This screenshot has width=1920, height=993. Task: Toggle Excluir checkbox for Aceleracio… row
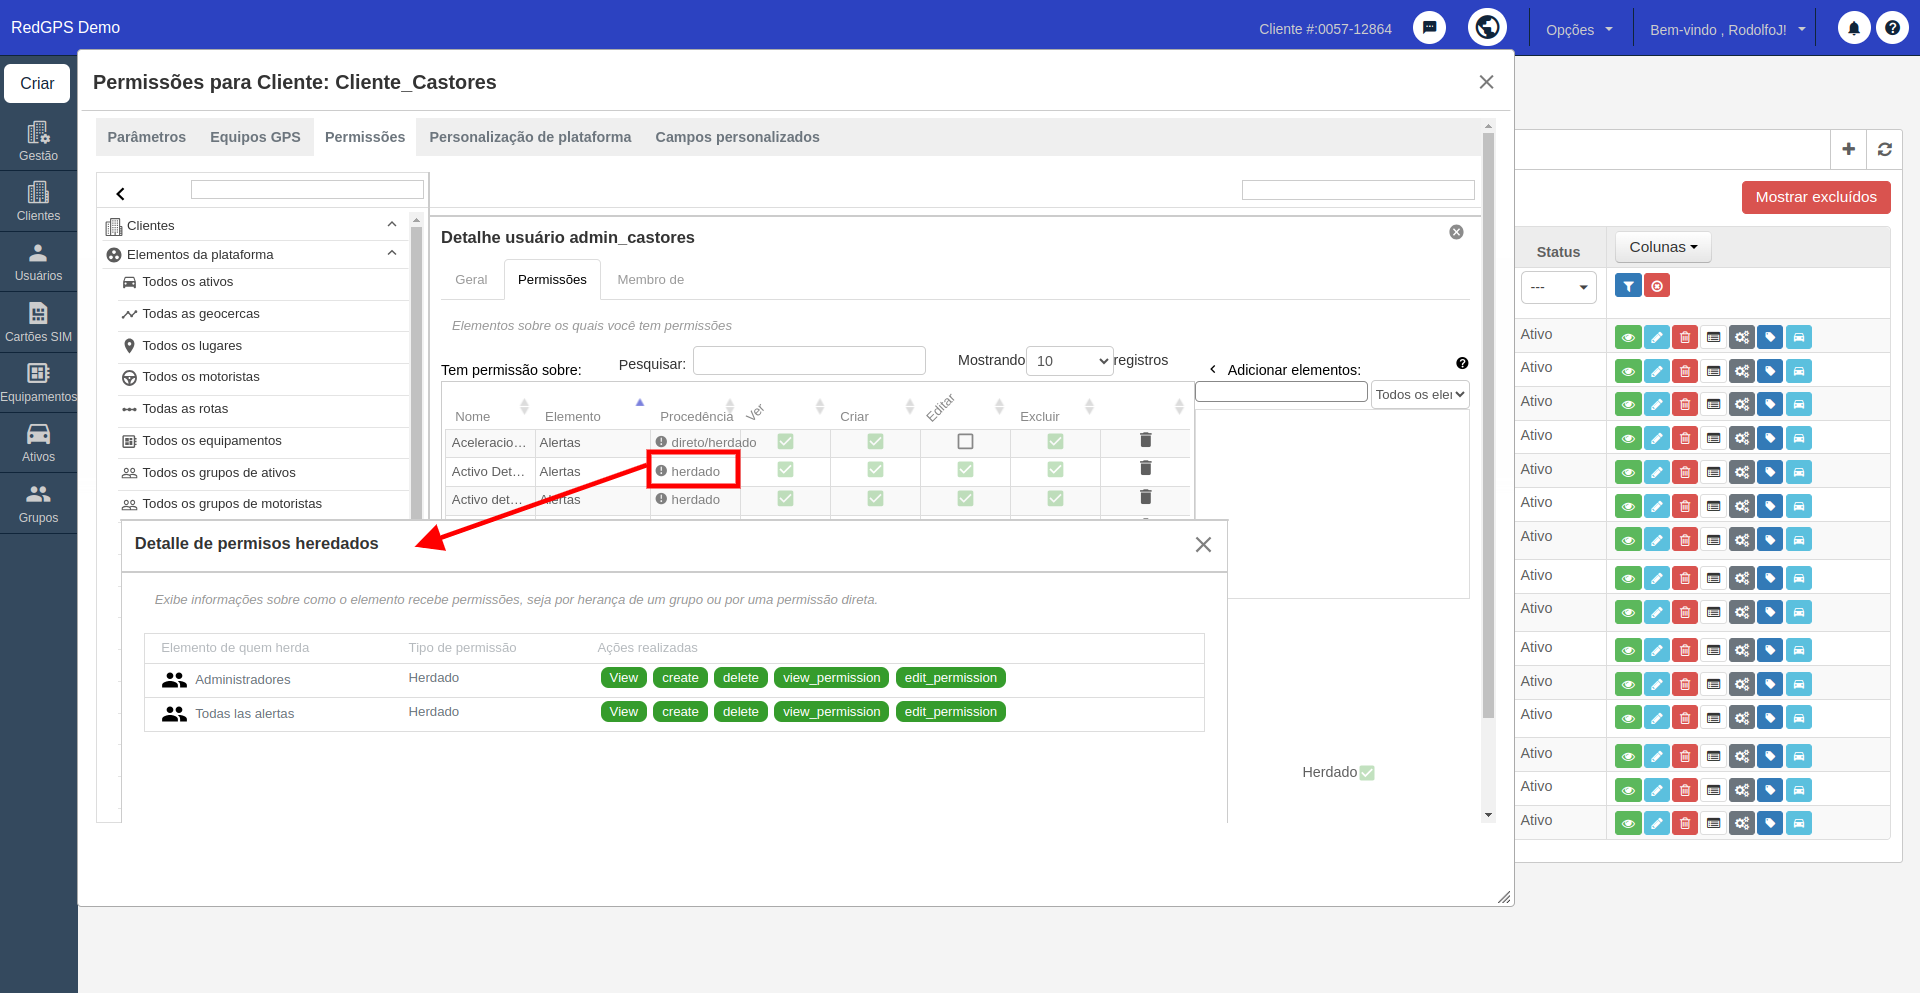tap(1055, 441)
